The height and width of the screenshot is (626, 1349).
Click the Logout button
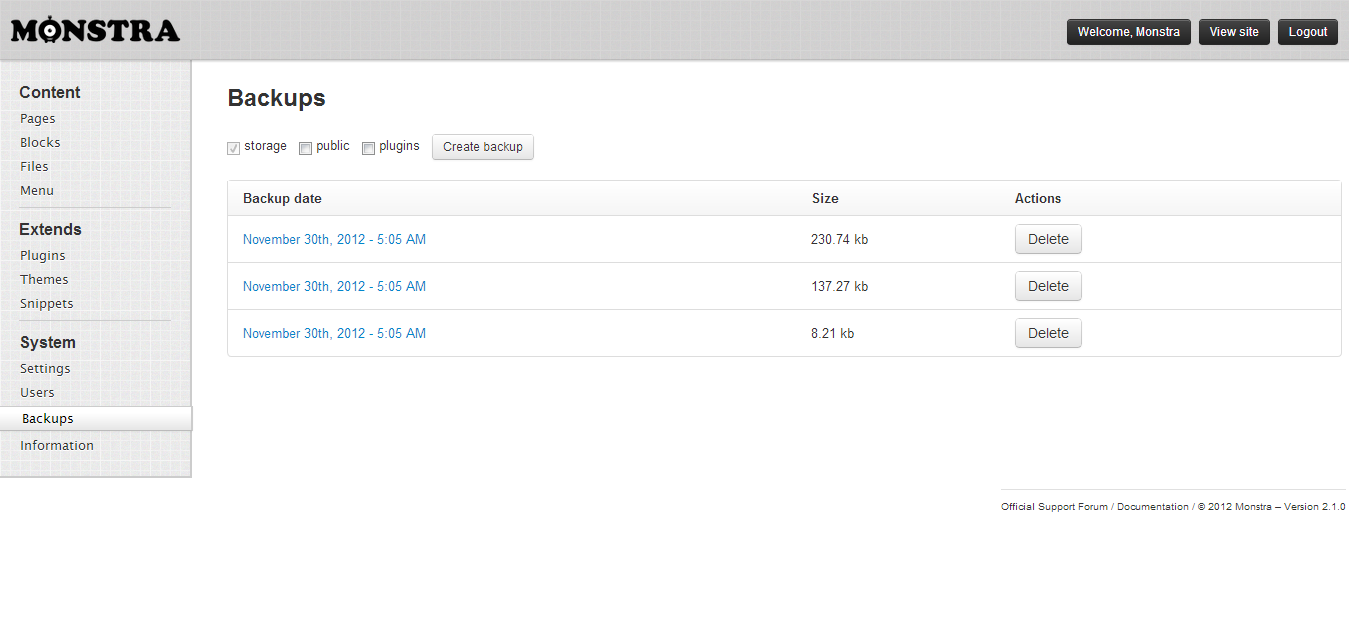tap(1307, 32)
